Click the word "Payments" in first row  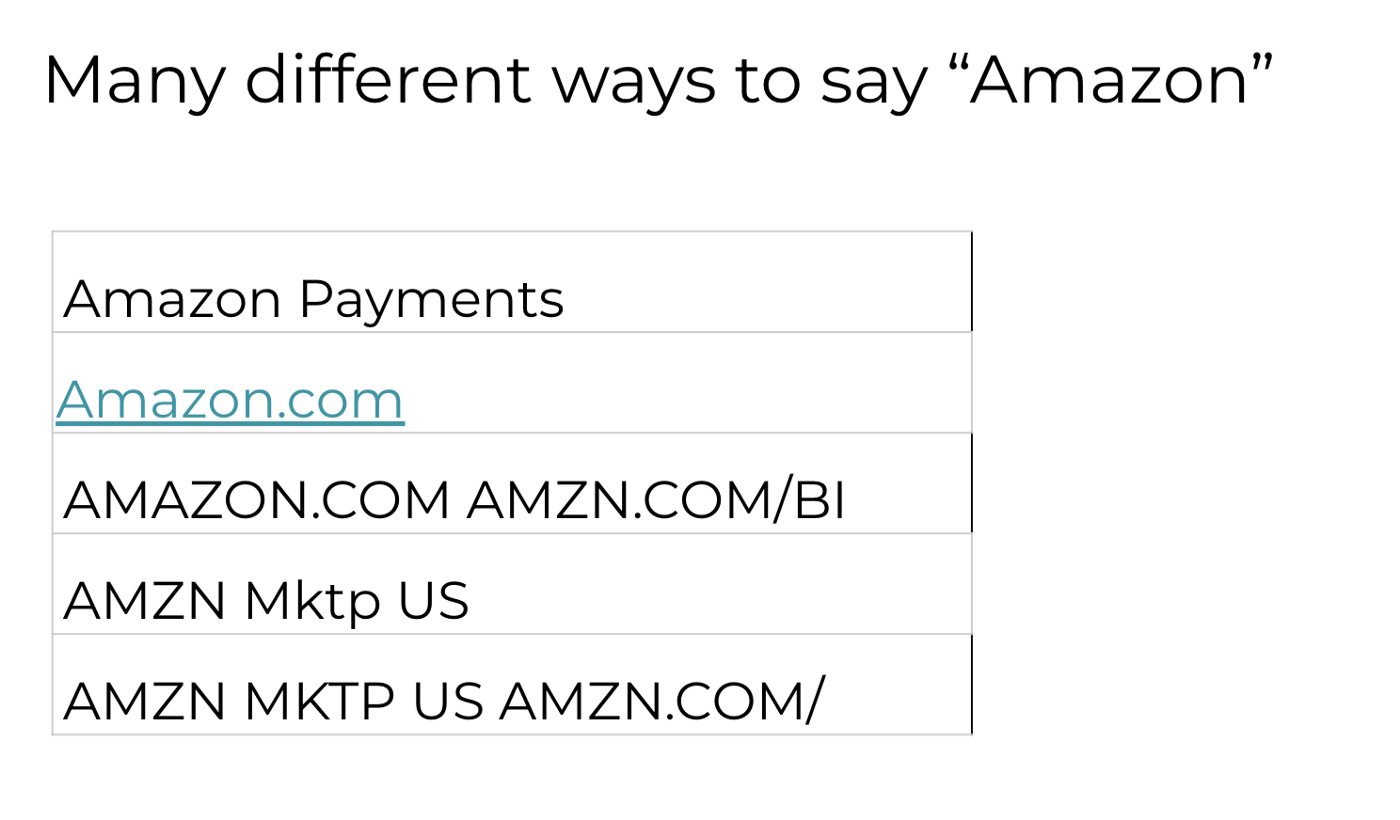coord(431,300)
